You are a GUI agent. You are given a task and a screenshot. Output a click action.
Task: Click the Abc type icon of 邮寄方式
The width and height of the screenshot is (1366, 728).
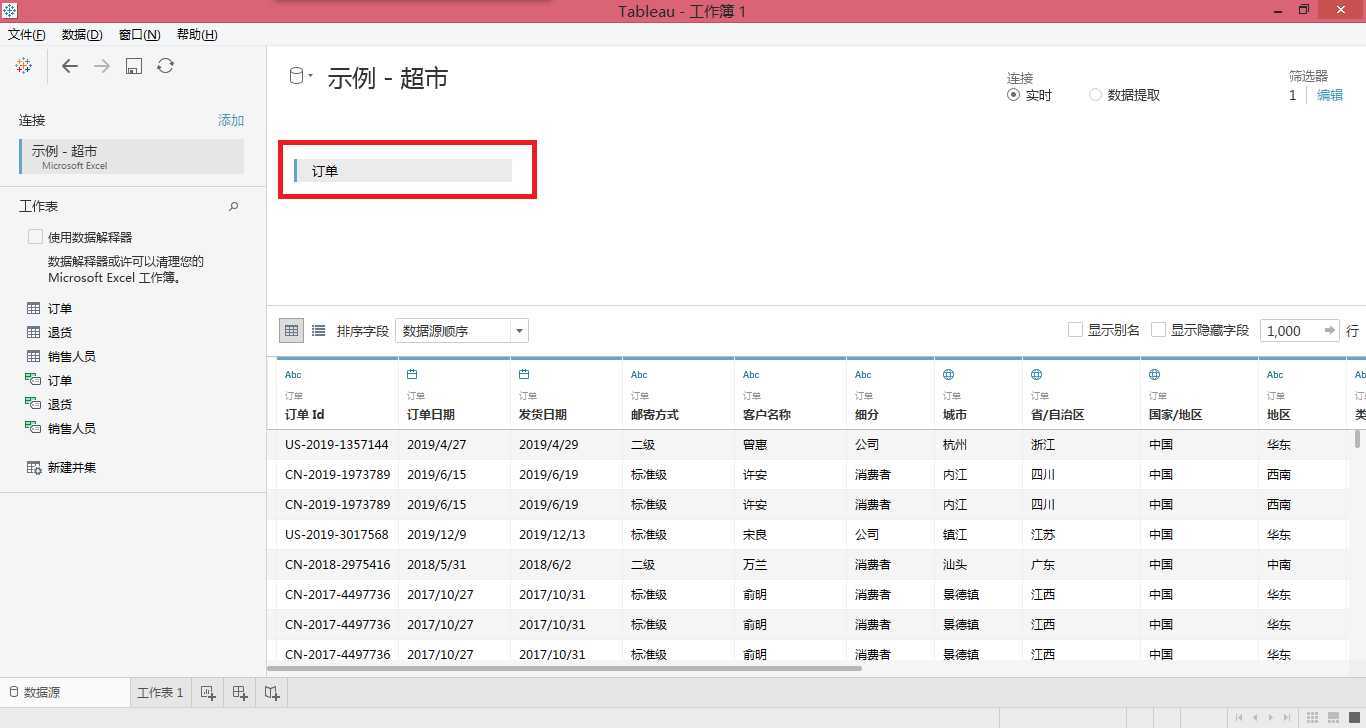[639, 374]
